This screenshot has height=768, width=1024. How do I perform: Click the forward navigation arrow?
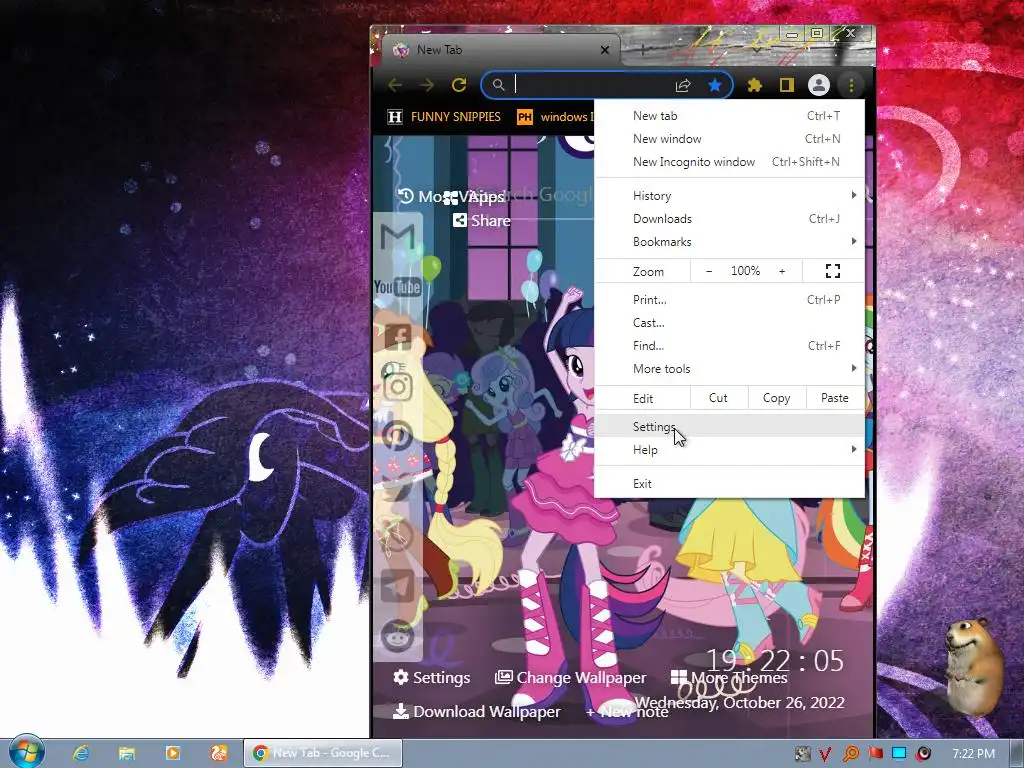pyautogui.click(x=426, y=85)
